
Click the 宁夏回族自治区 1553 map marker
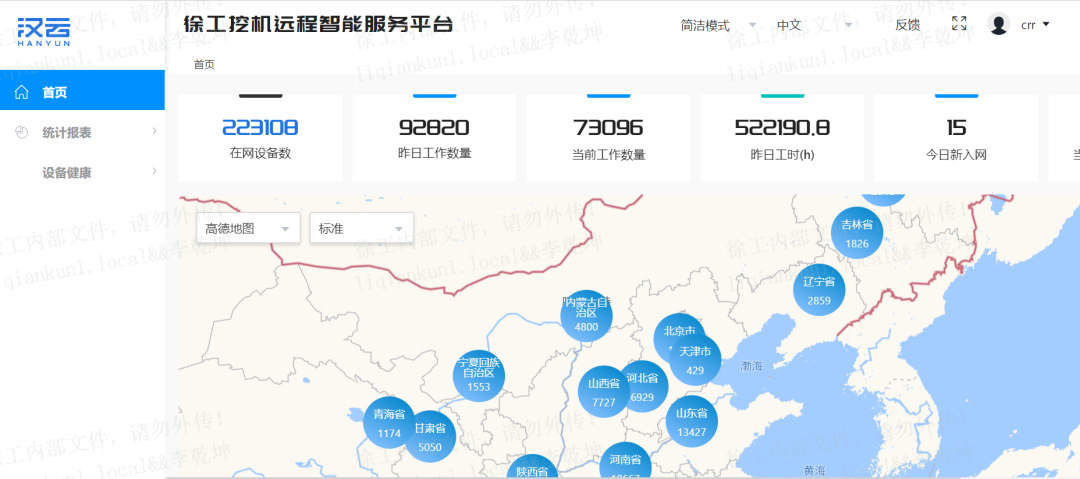[479, 376]
